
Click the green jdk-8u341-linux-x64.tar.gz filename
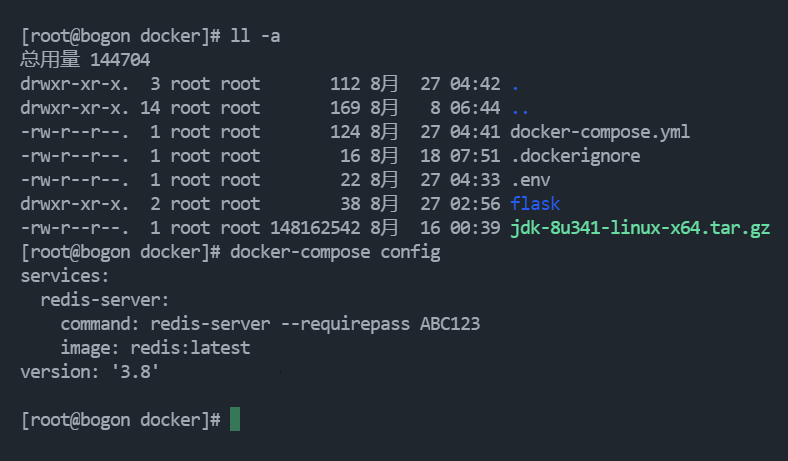tap(640, 228)
